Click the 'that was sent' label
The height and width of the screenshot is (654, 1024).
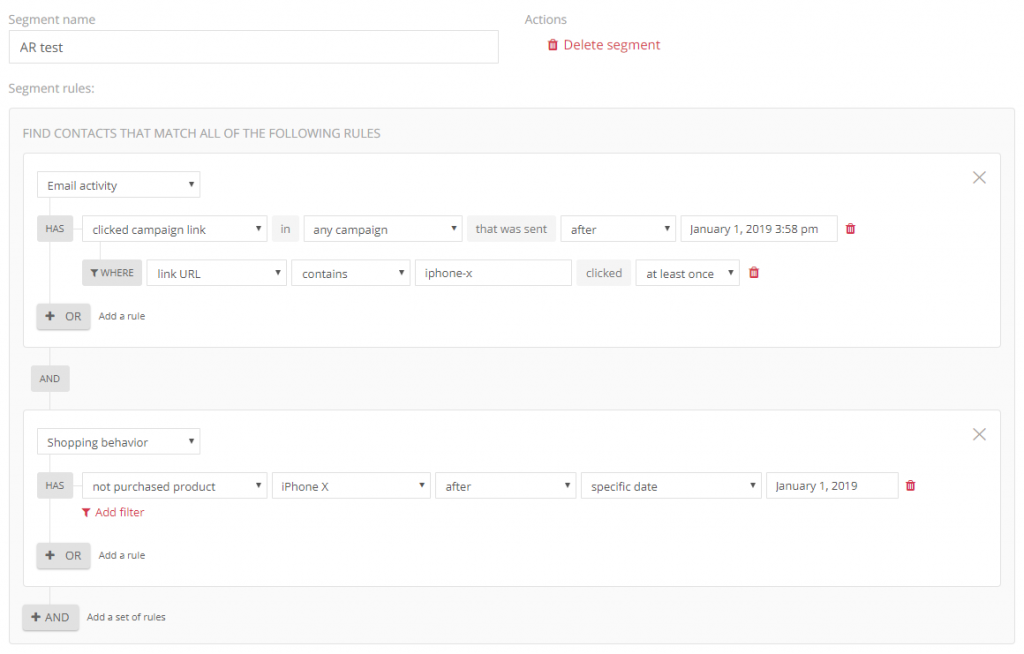click(x=511, y=229)
